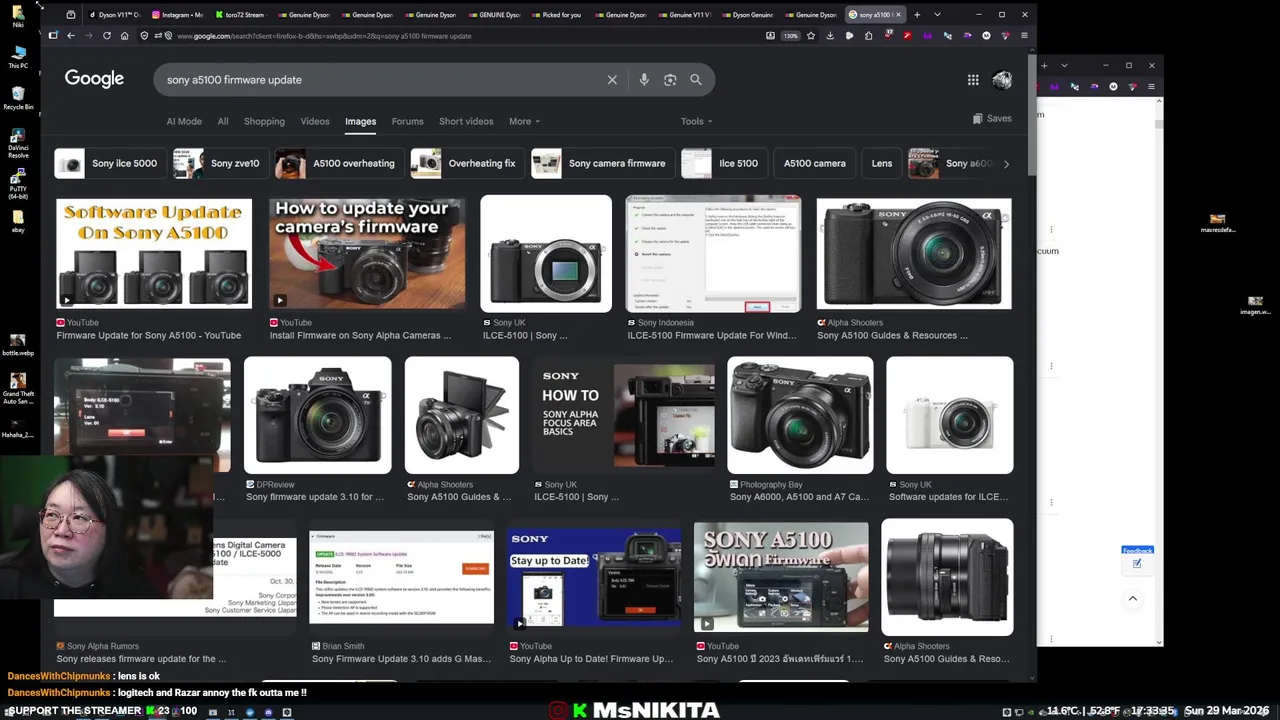
Task: Select the Ilce 5100 chip
Action: 724,163
